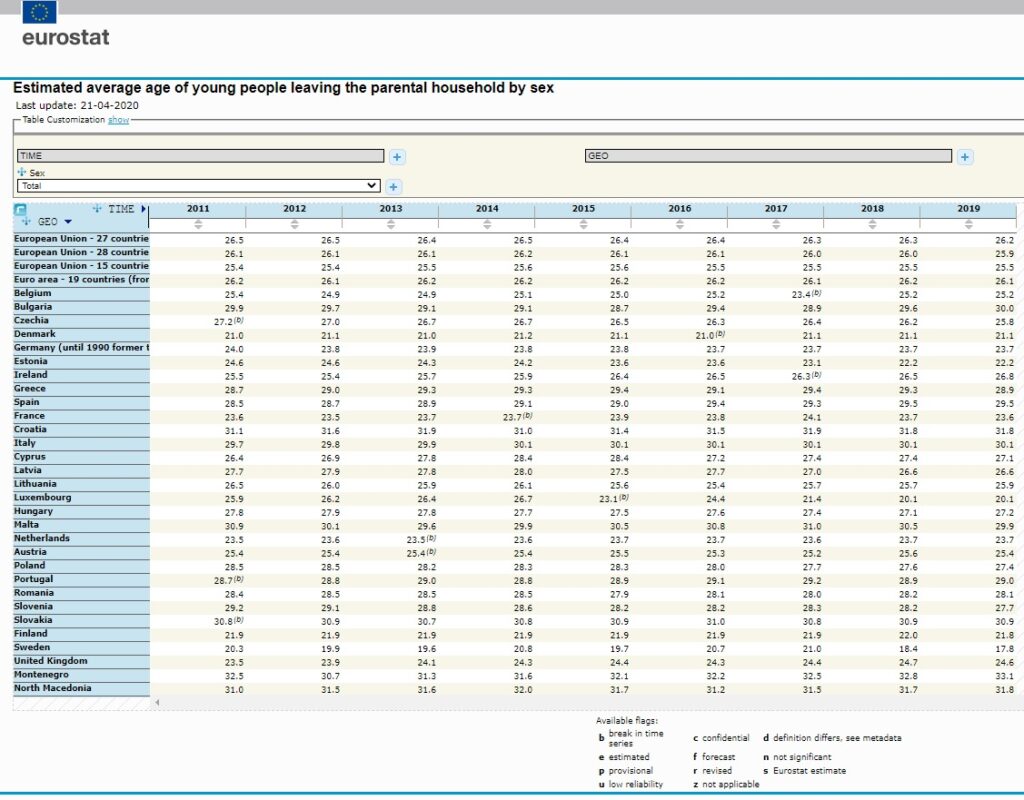Click the plus icon next to Sex dropdown
Viewport: 1024px width, 800px height.
[x=394, y=186]
